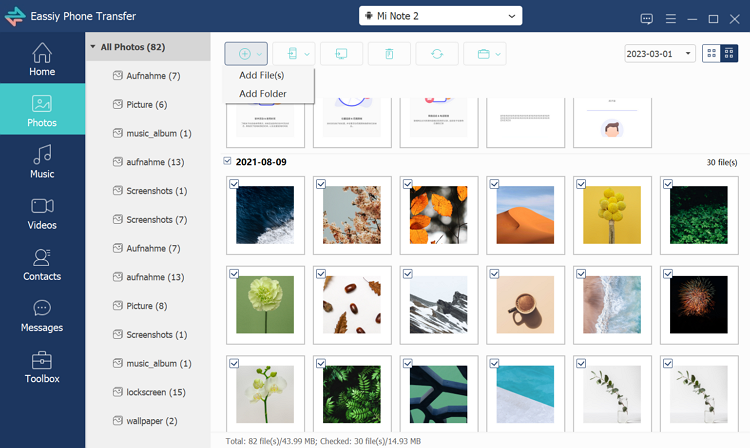Uncheck the yellow ball plant photo checkbox
The width and height of the screenshot is (750, 448).
click(x=581, y=184)
